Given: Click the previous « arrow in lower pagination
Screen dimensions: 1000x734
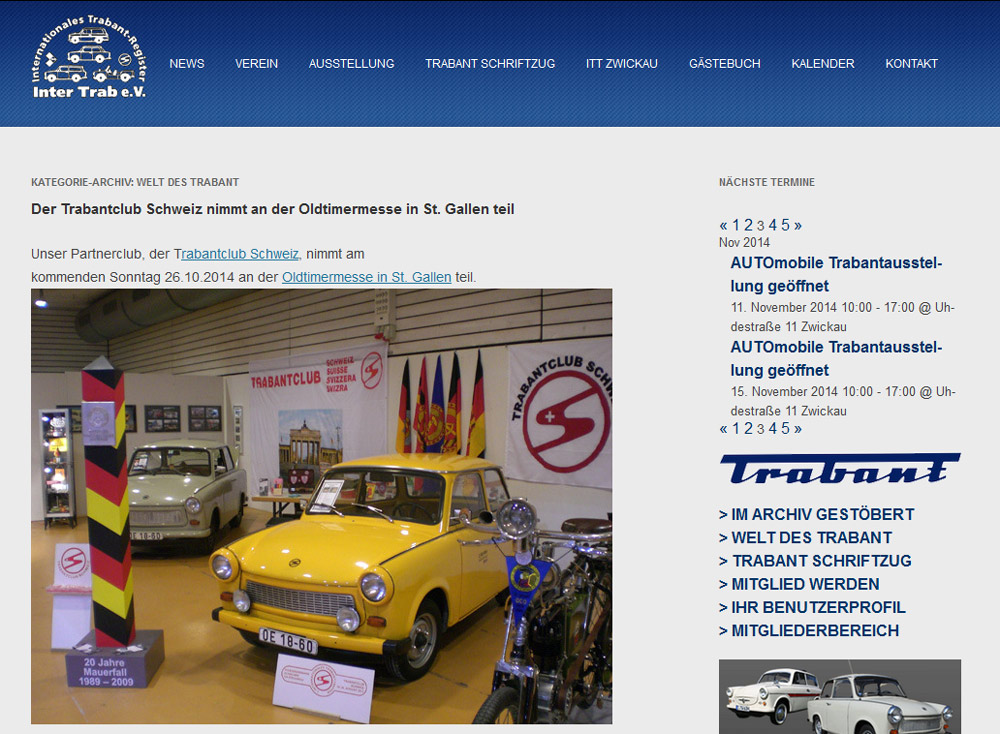Looking at the screenshot, I should (723, 429).
